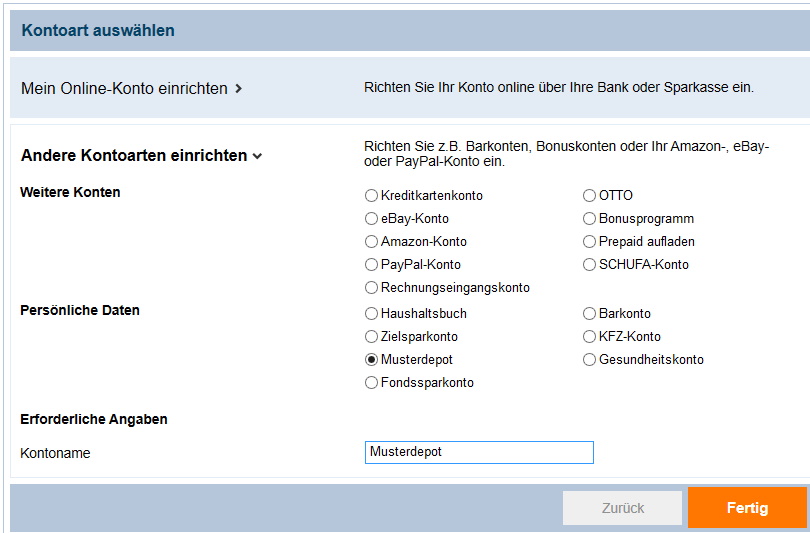The height and width of the screenshot is (533, 810).
Task: Click the Kontoname text field
Action: [x=479, y=452]
